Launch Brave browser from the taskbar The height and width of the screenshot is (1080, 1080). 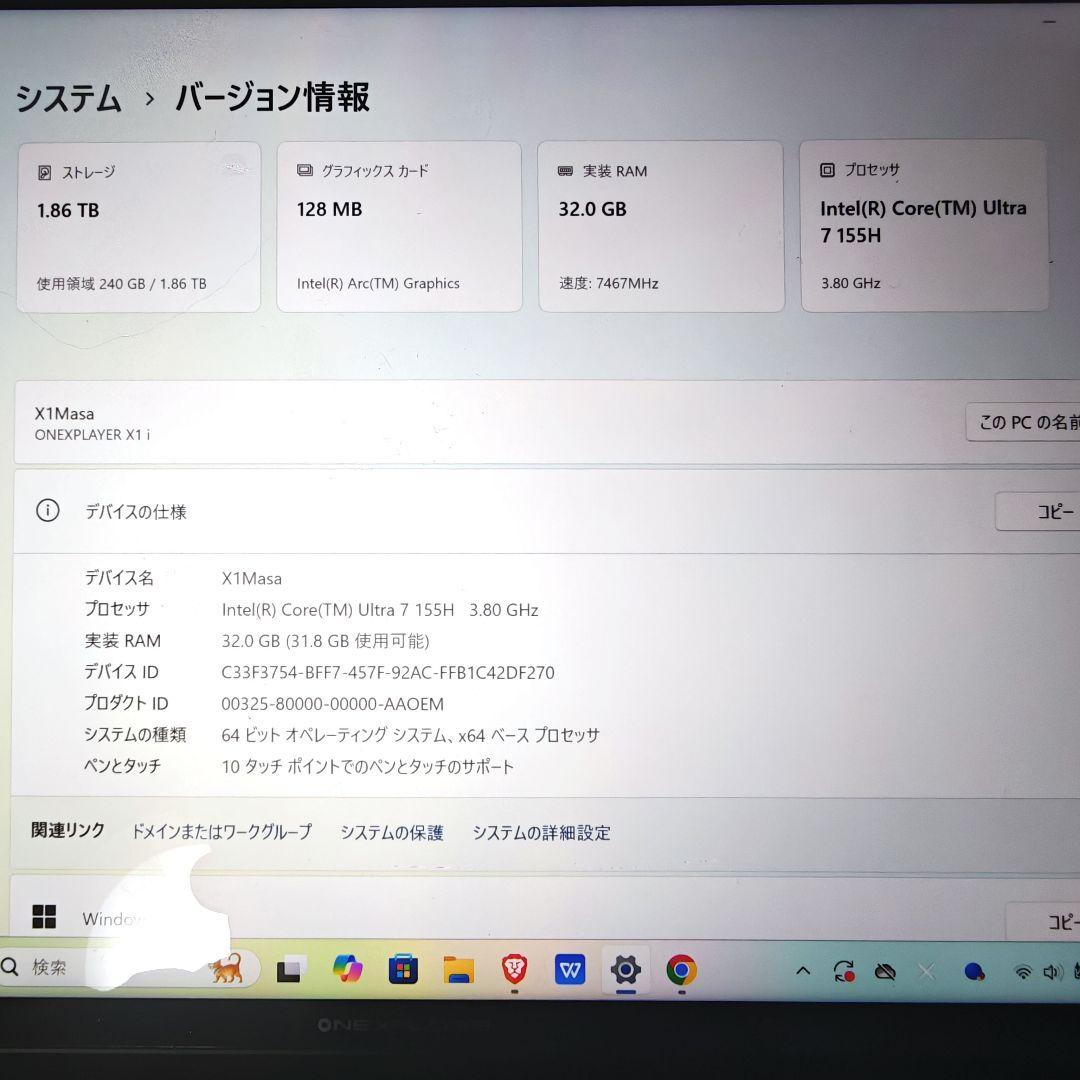[x=513, y=968]
